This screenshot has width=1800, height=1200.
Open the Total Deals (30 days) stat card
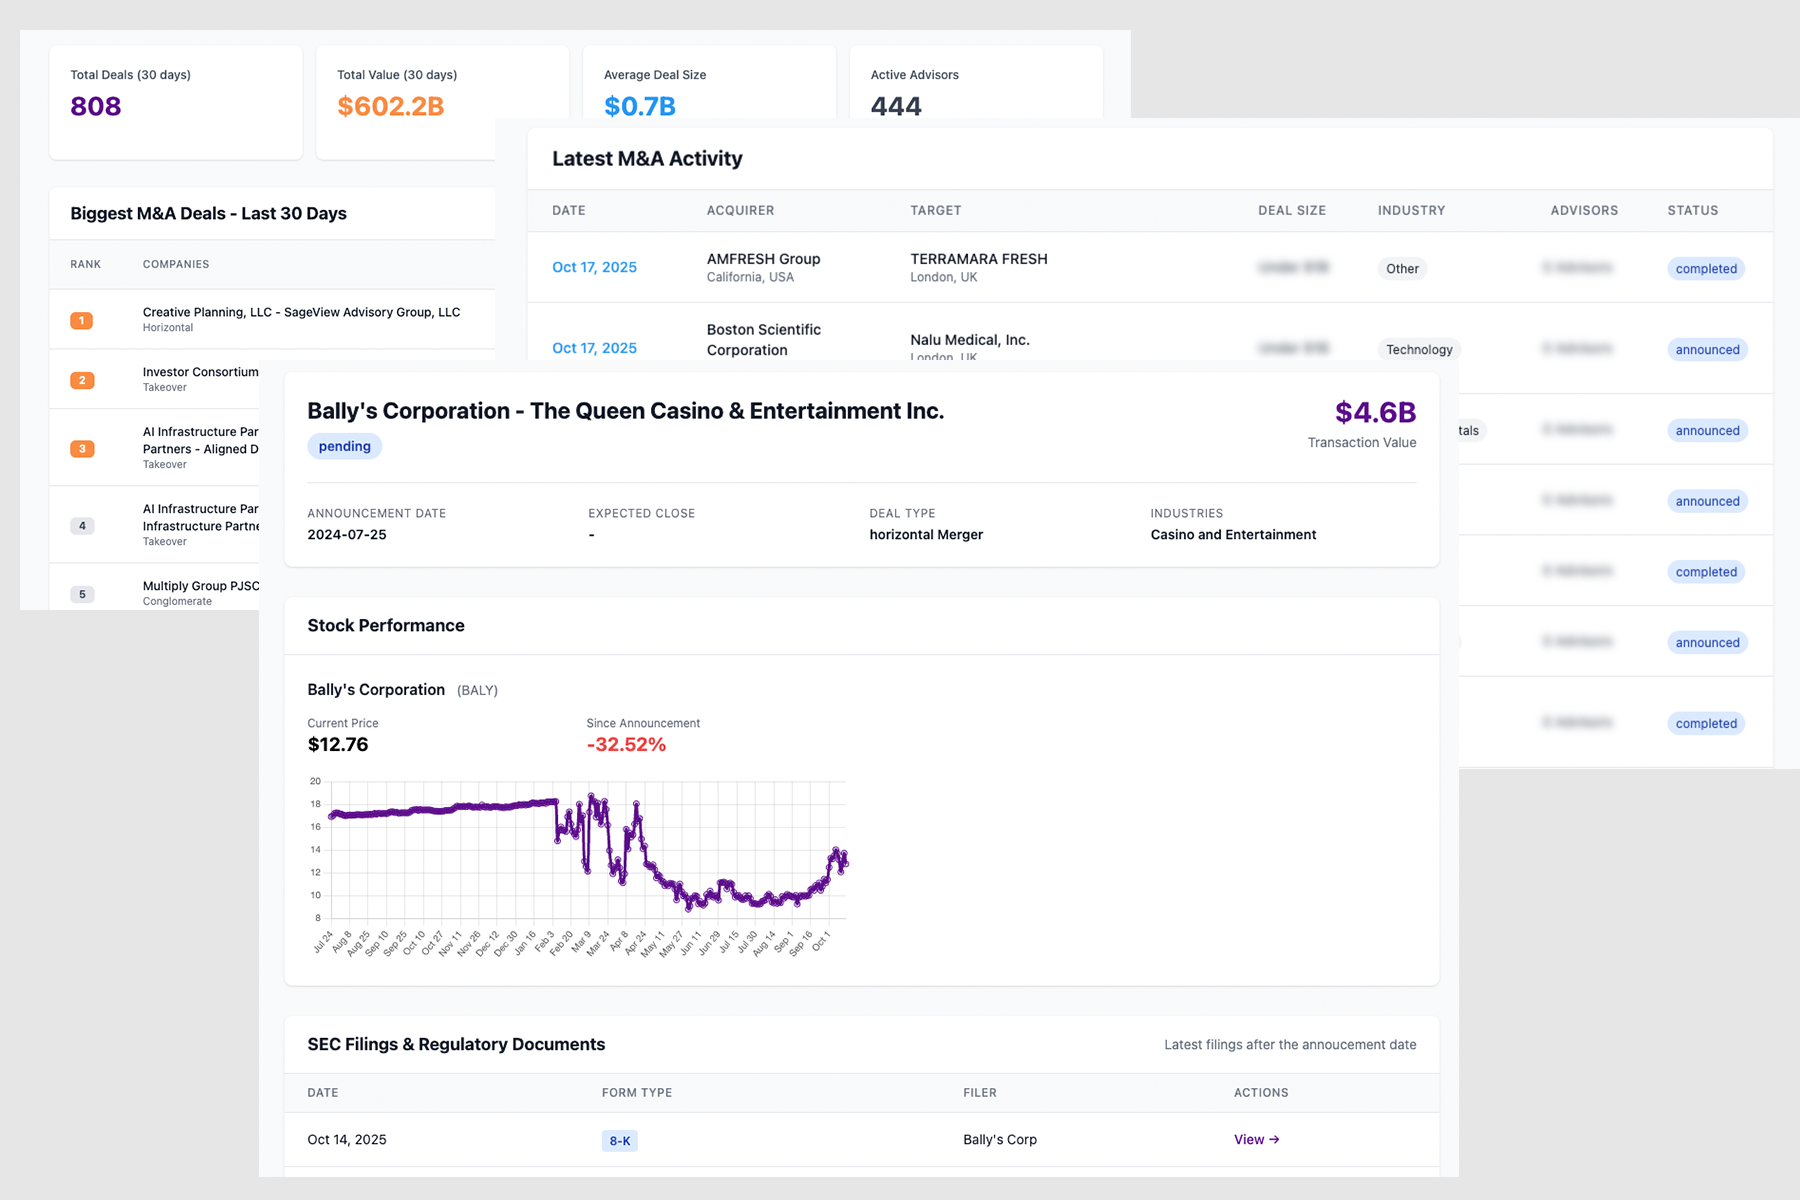click(175, 100)
